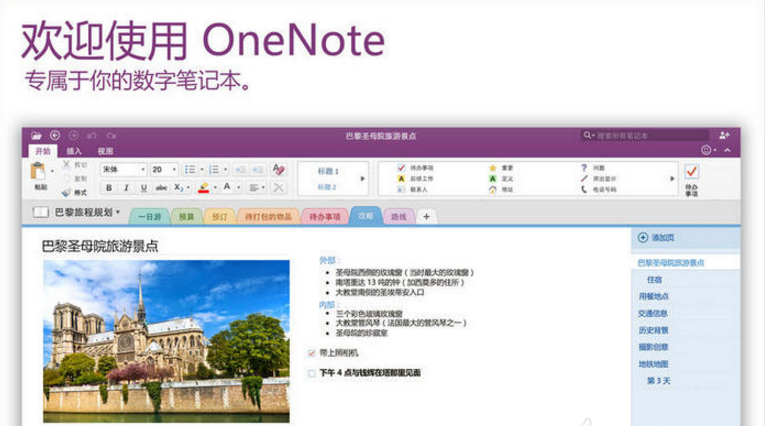This screenshot has width=765, height=426.
Task: Toggle the 带上照相机 checkbox
Action: point(312,353)
